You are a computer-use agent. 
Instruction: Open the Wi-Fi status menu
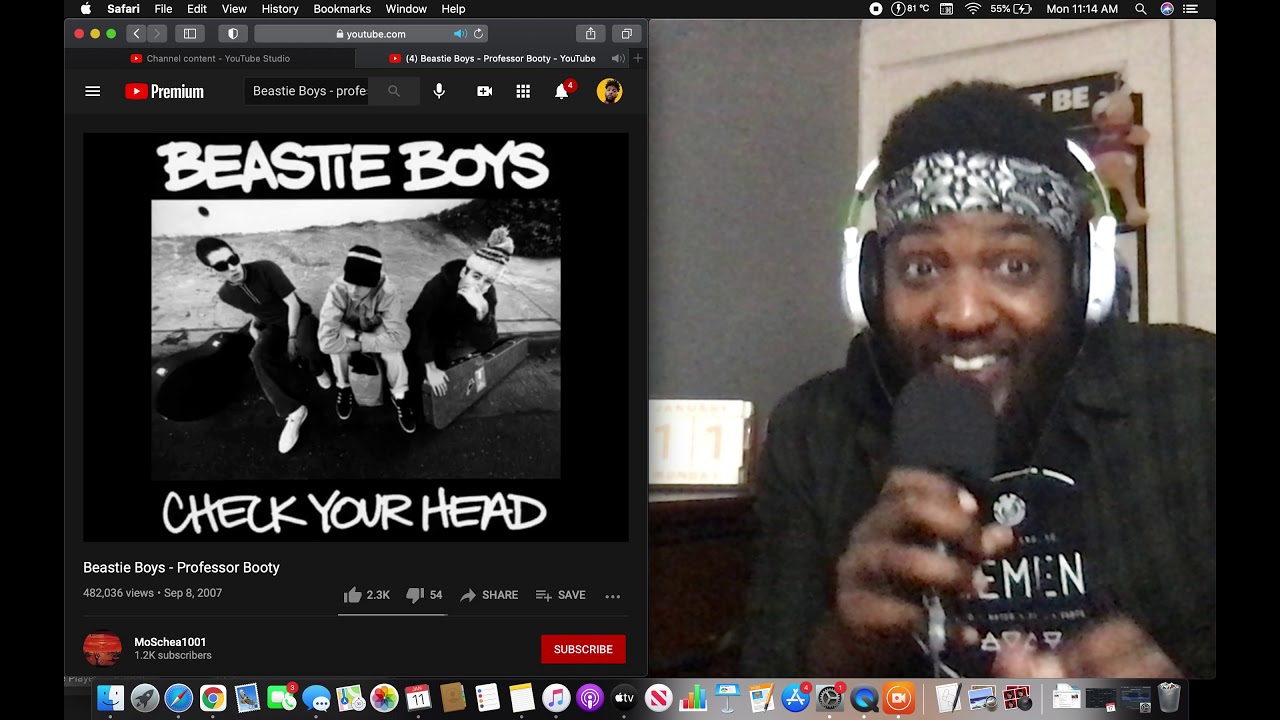click(x=973, y=9)
